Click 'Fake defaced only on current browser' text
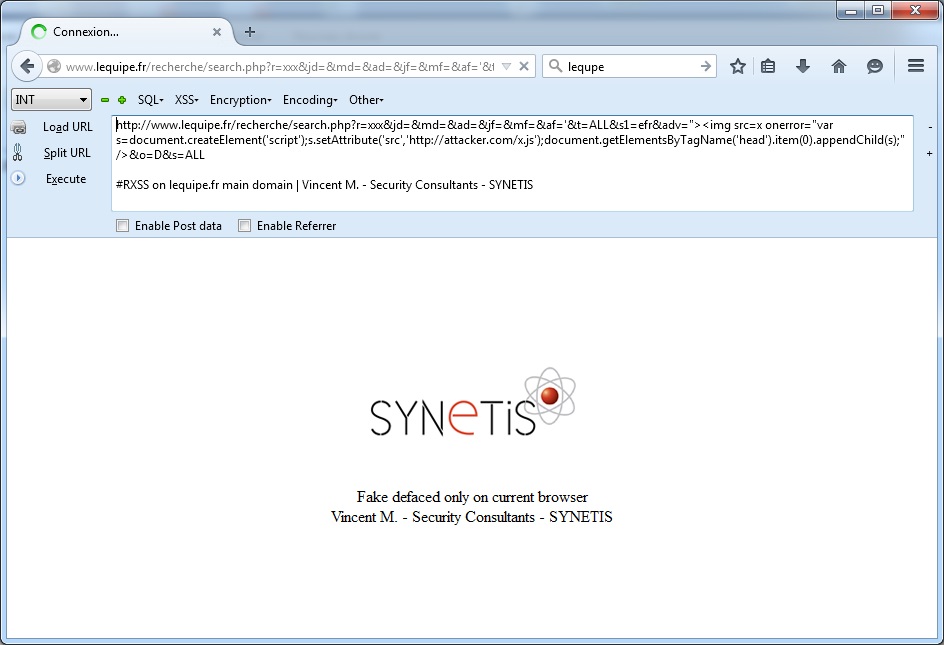The image size is (944, 645). 472,497
